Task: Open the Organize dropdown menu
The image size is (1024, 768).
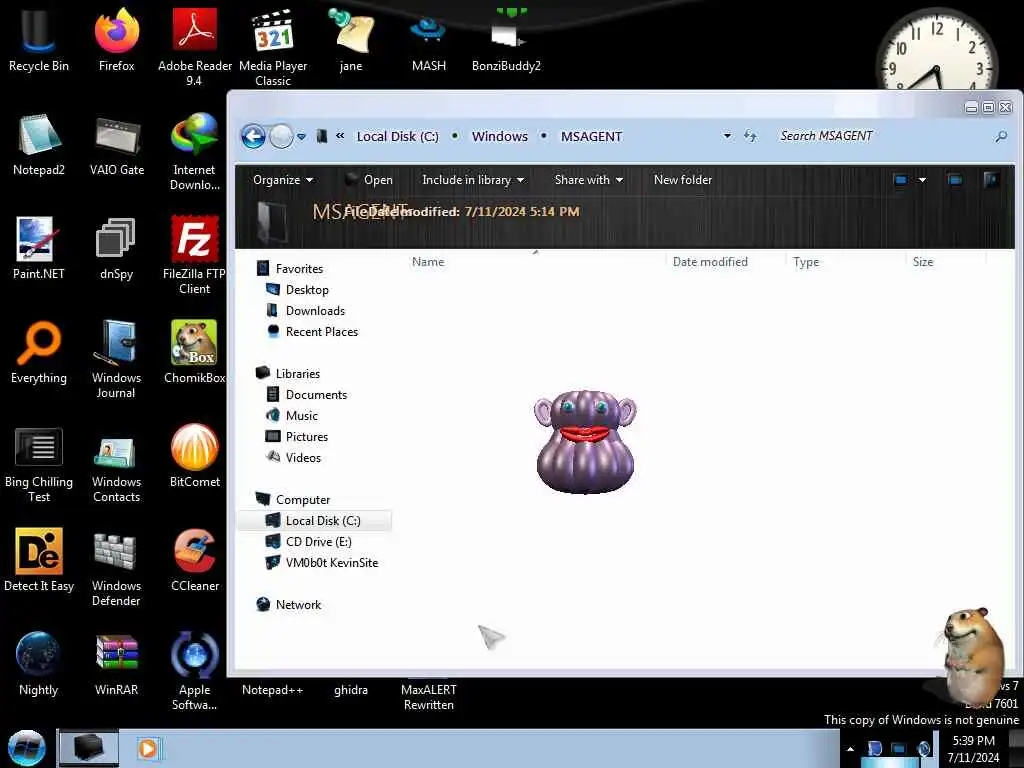Action: 283,180
